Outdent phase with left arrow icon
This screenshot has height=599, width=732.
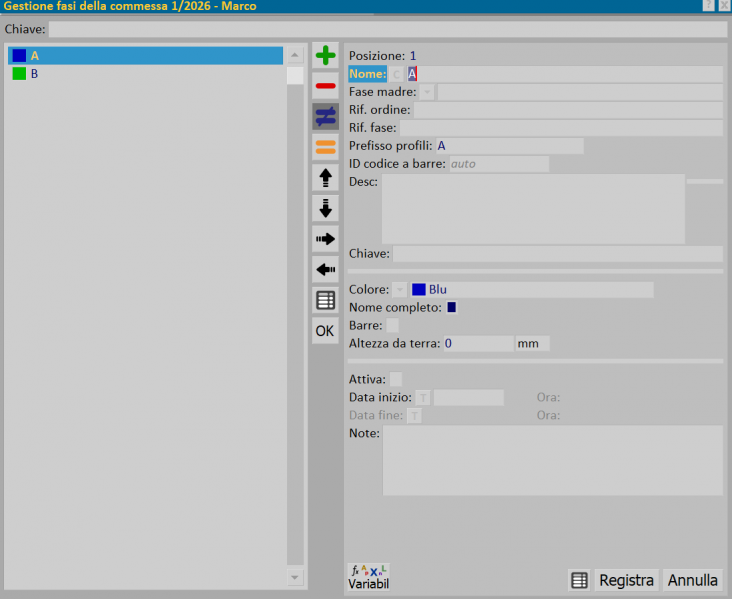325,269
